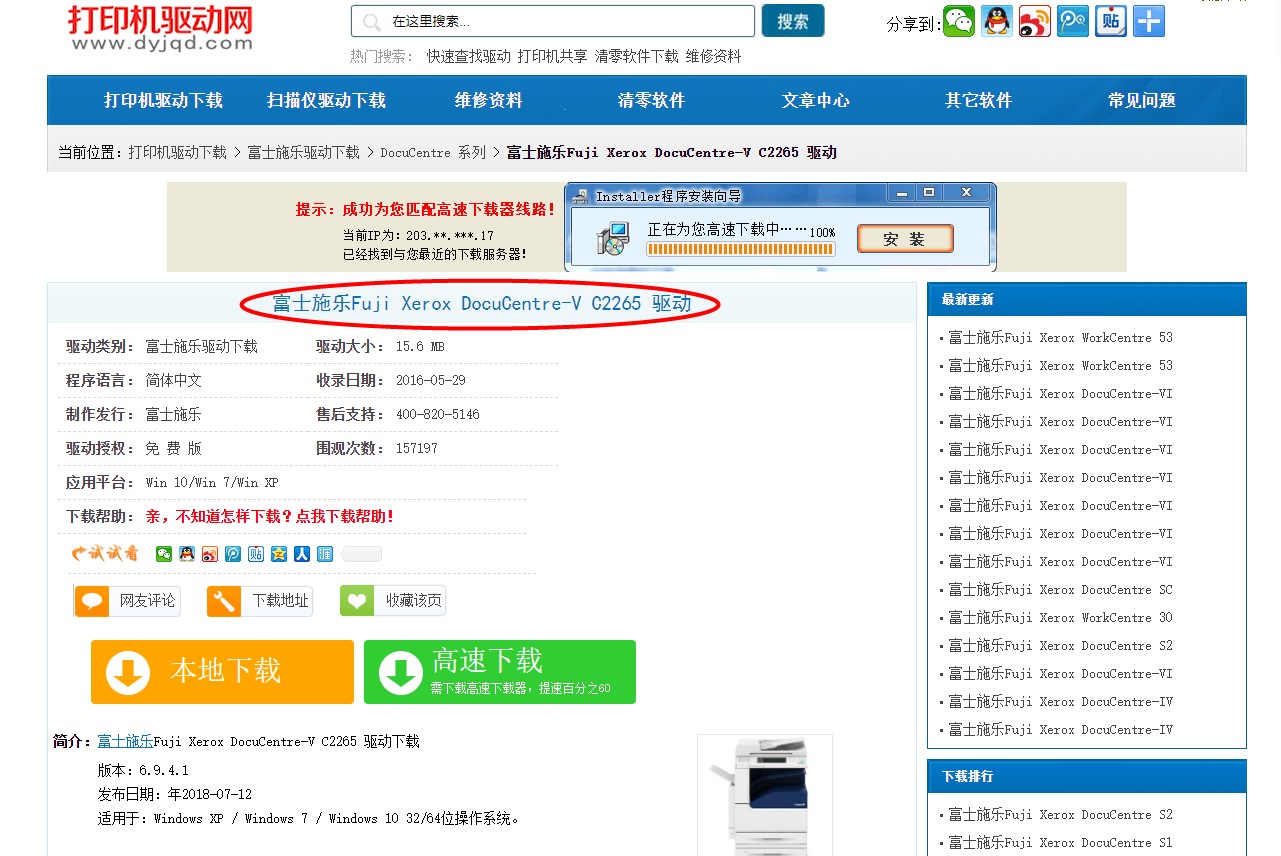Open sidebar link Fuji Xerox DocuCentre S1
Viewport: 1281px width, 856px height.
1061,843
